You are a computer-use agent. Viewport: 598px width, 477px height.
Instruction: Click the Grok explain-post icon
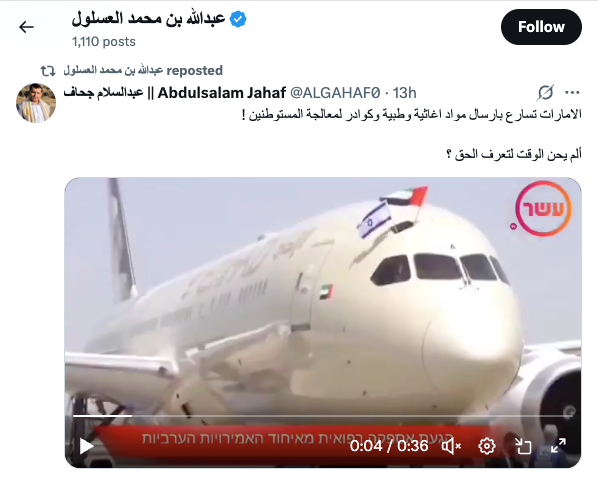pos(545,93)
